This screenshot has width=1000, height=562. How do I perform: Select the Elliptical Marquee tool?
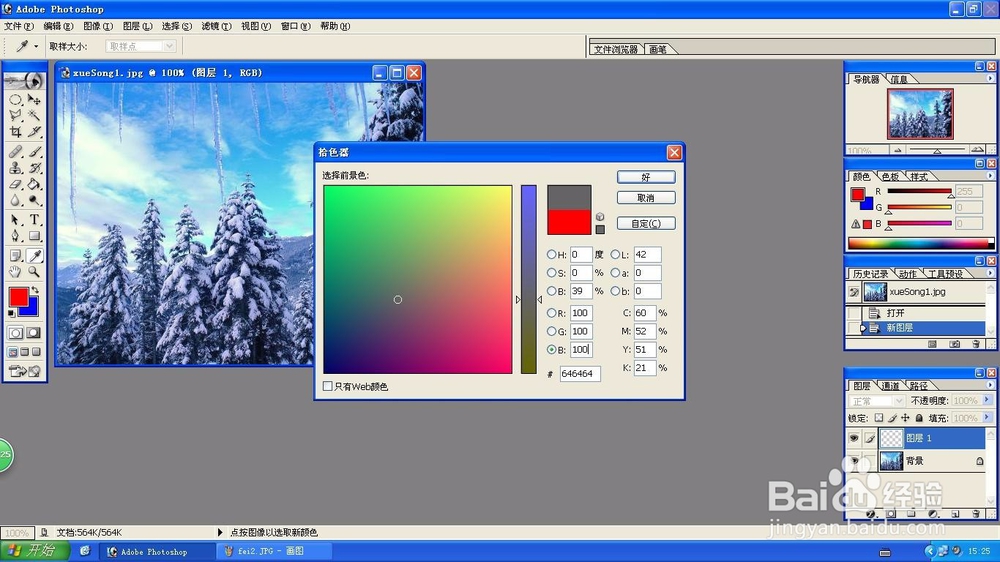[15, 100]
